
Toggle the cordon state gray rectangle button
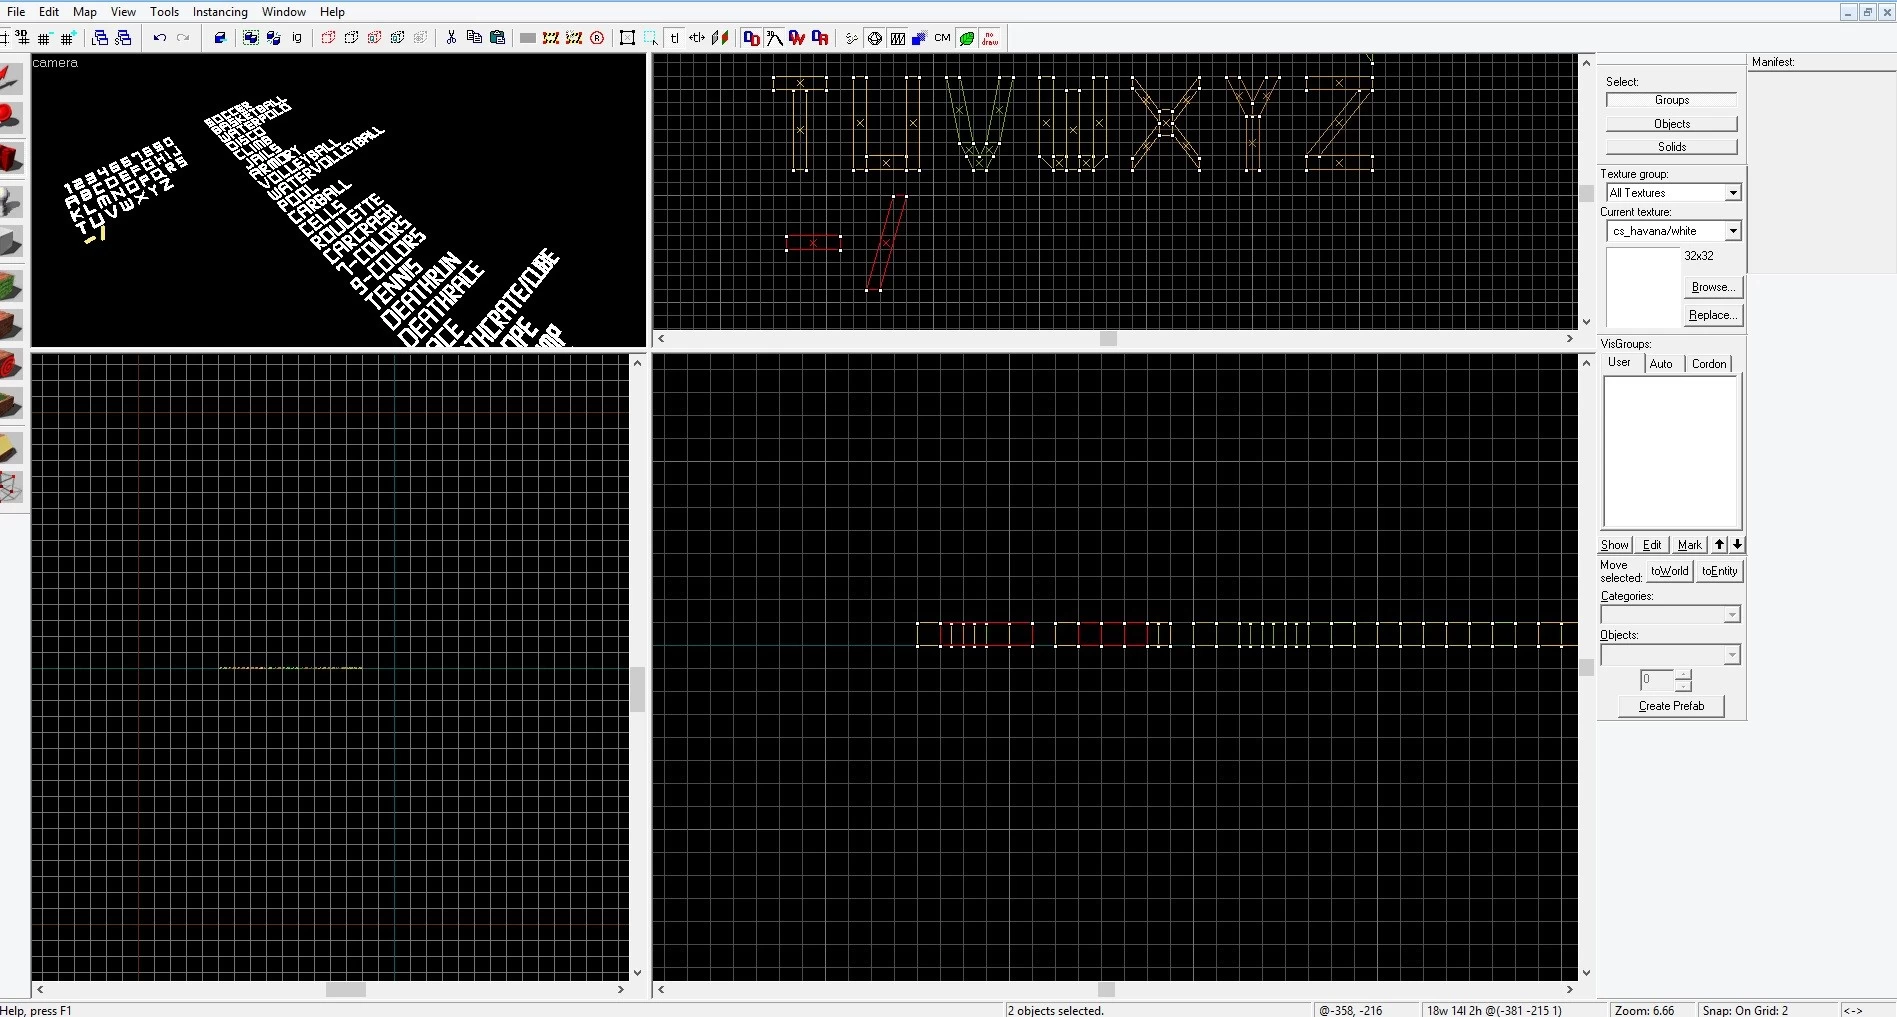[x=528, y=38]
